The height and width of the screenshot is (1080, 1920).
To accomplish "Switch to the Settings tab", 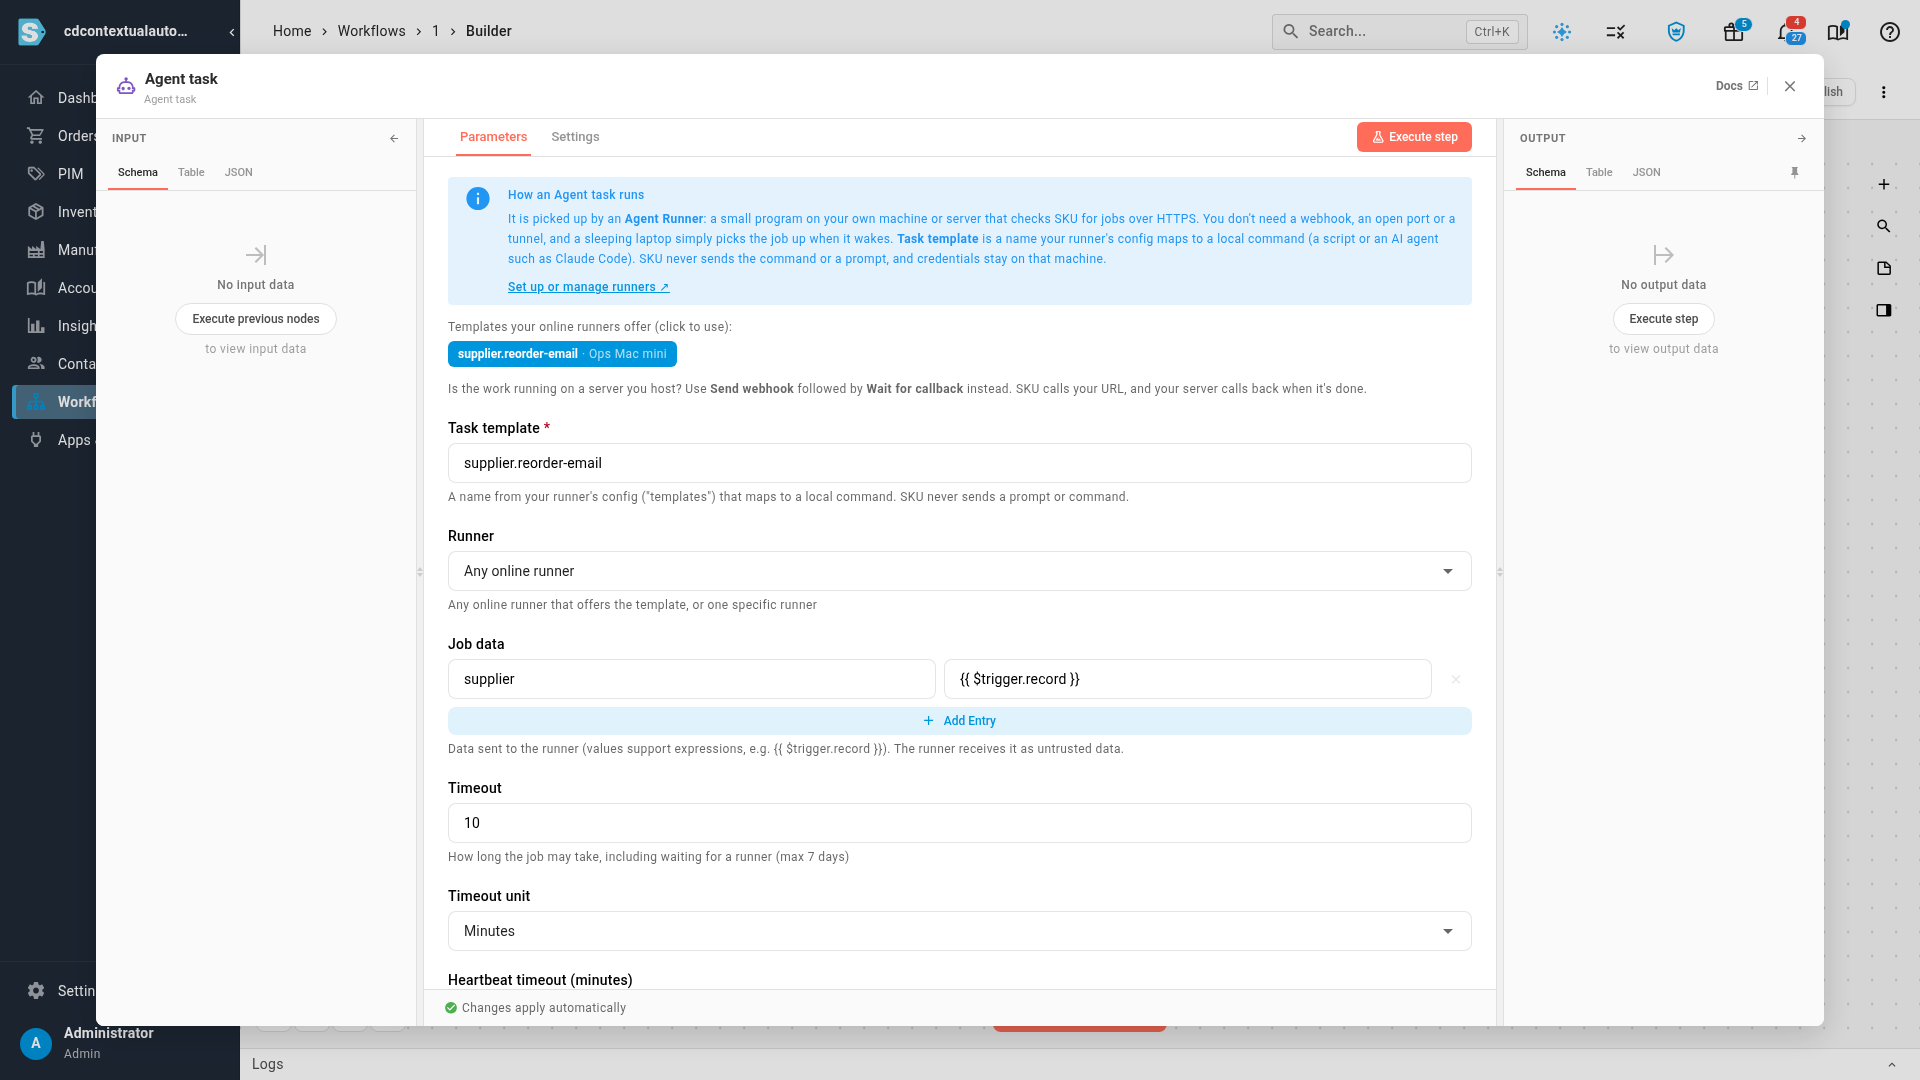I will [575, 137].
